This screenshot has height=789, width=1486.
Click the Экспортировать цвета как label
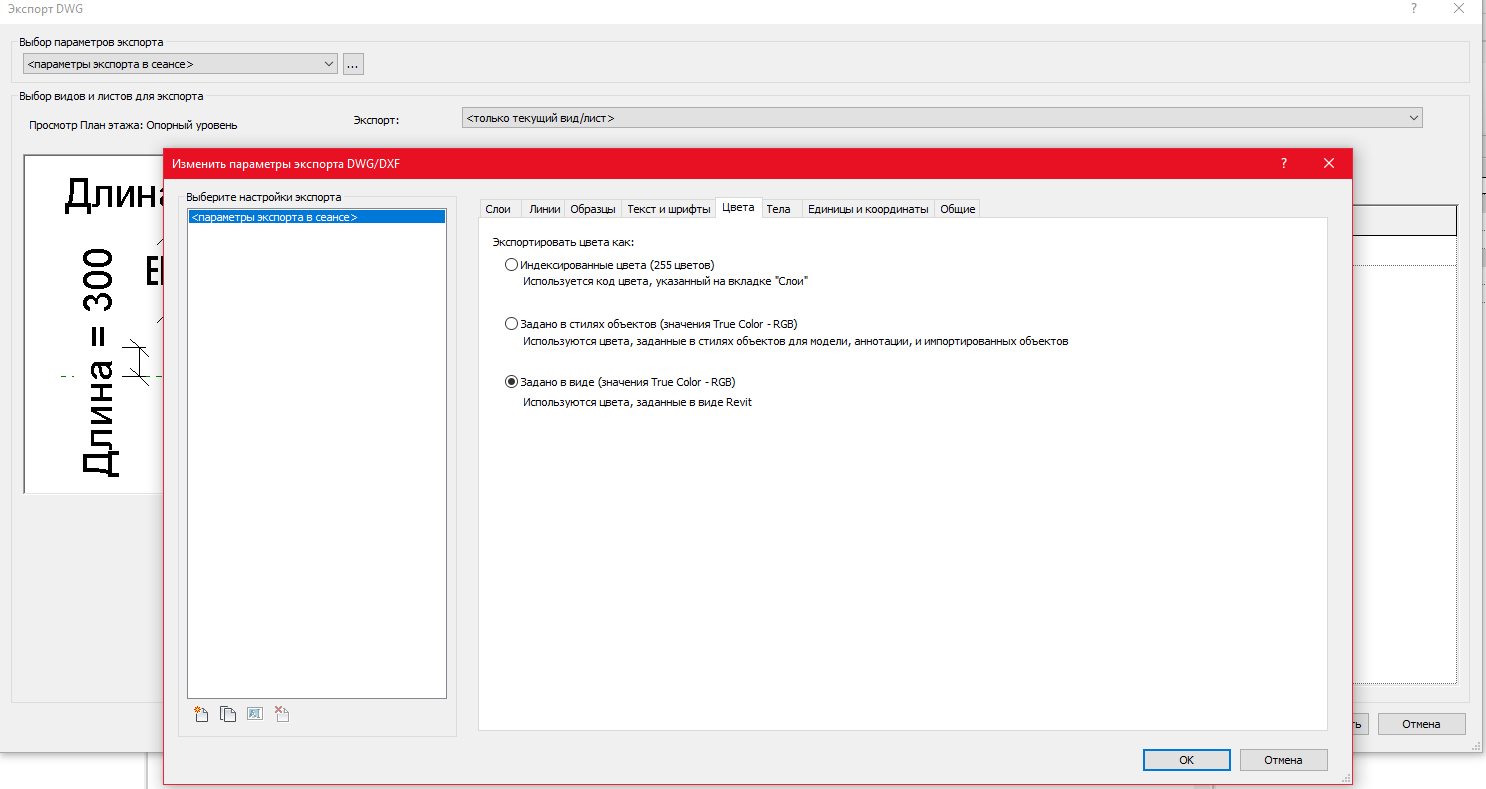click(563, 242)
